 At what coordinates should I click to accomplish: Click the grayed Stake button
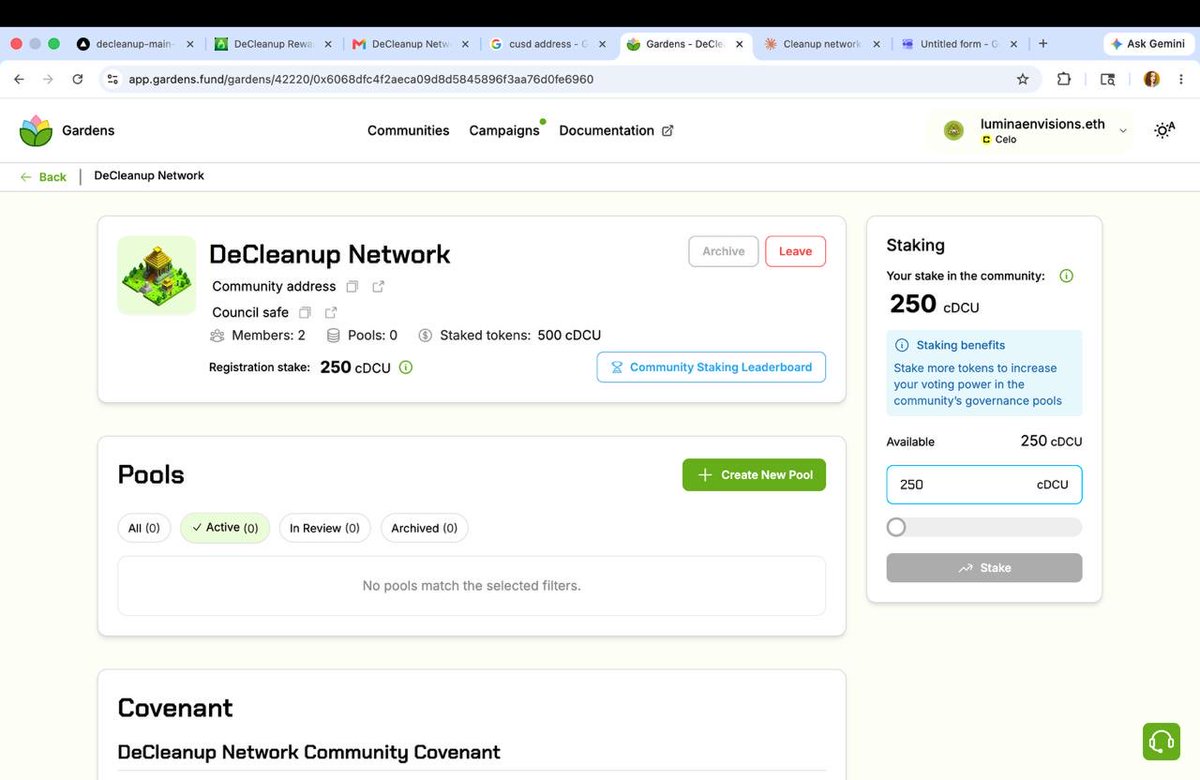coord(984,568)
